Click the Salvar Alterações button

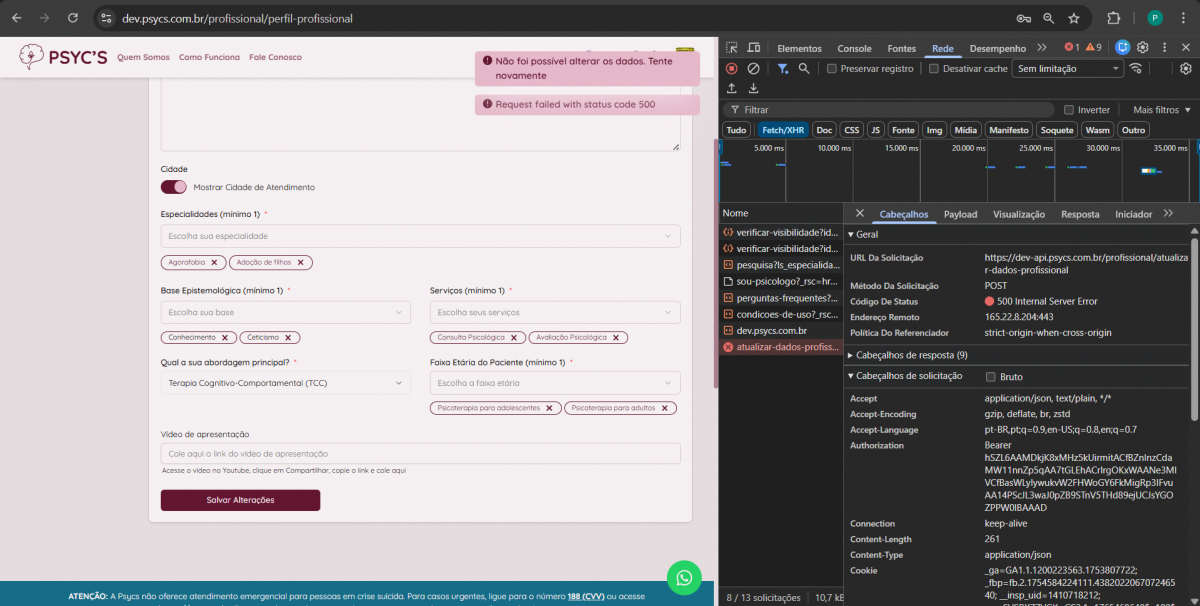240,500
